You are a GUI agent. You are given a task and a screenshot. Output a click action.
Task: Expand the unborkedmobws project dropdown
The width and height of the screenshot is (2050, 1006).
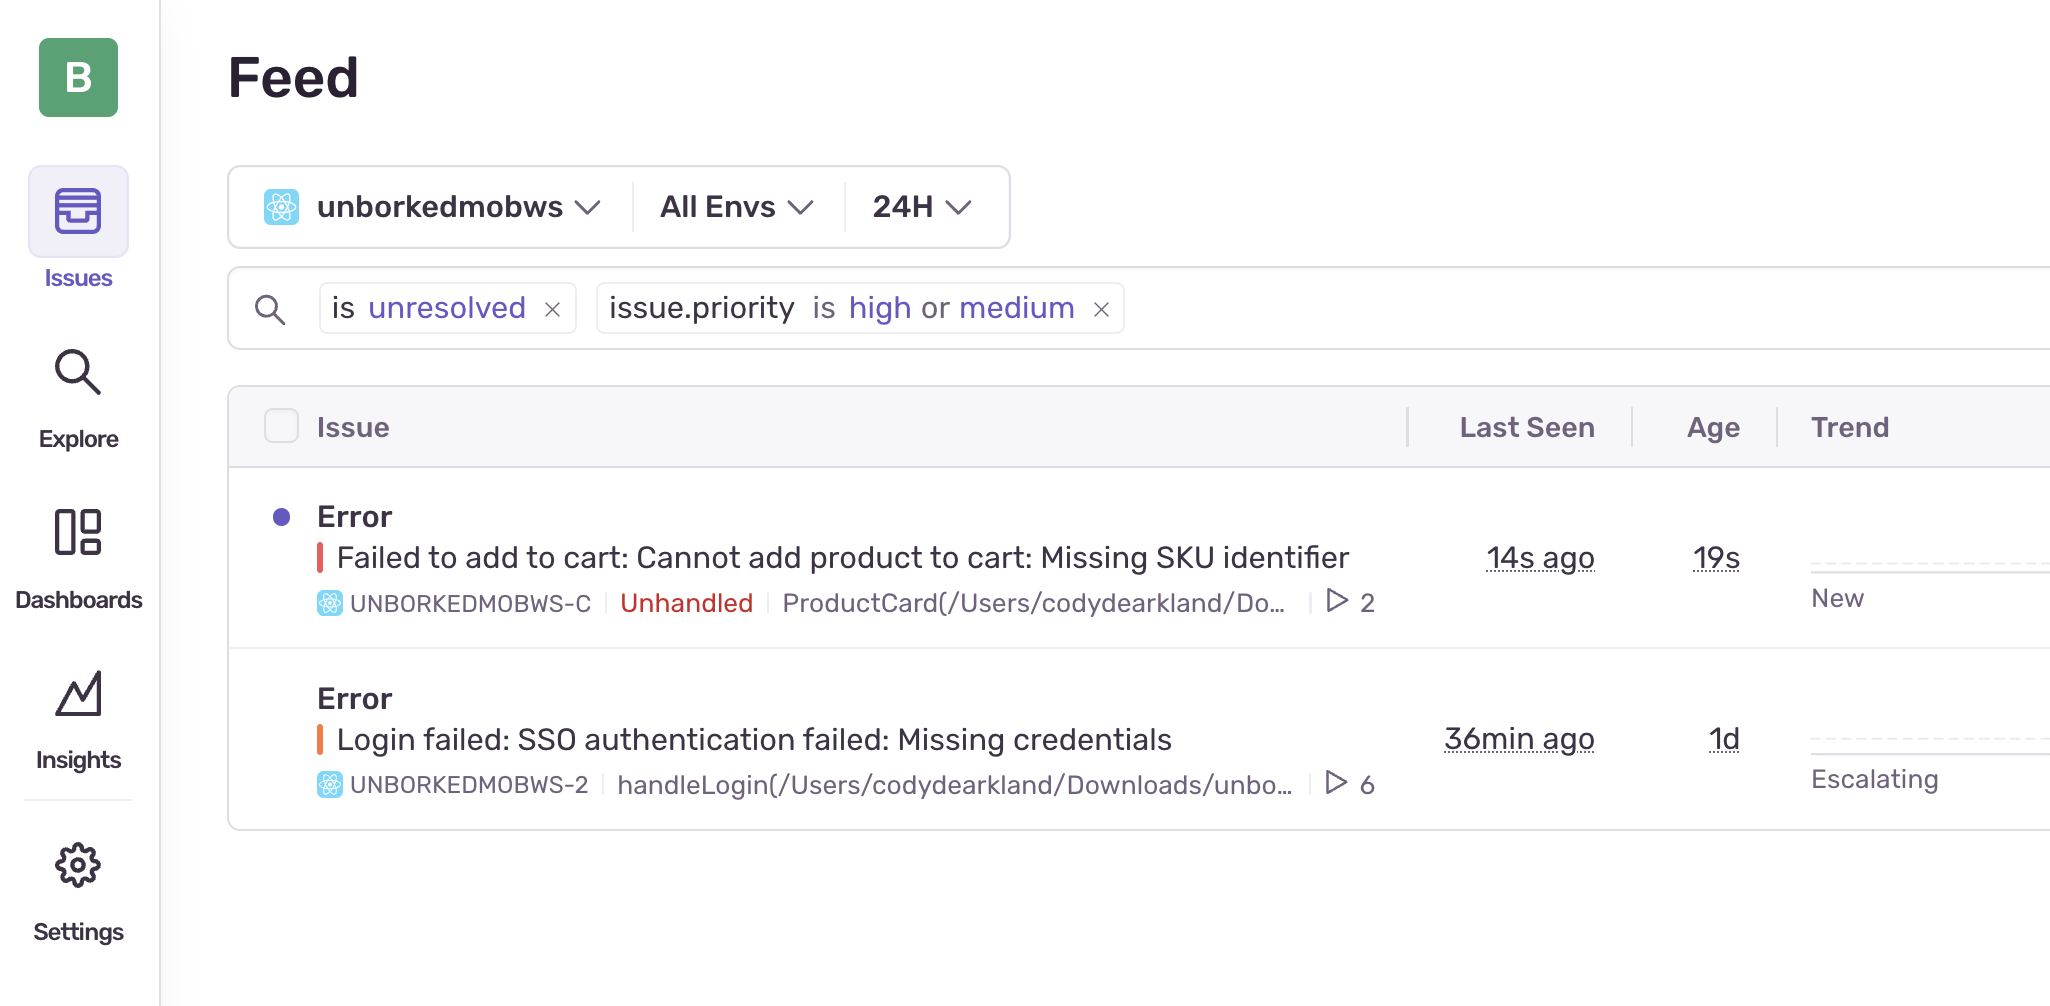[432, 207]
